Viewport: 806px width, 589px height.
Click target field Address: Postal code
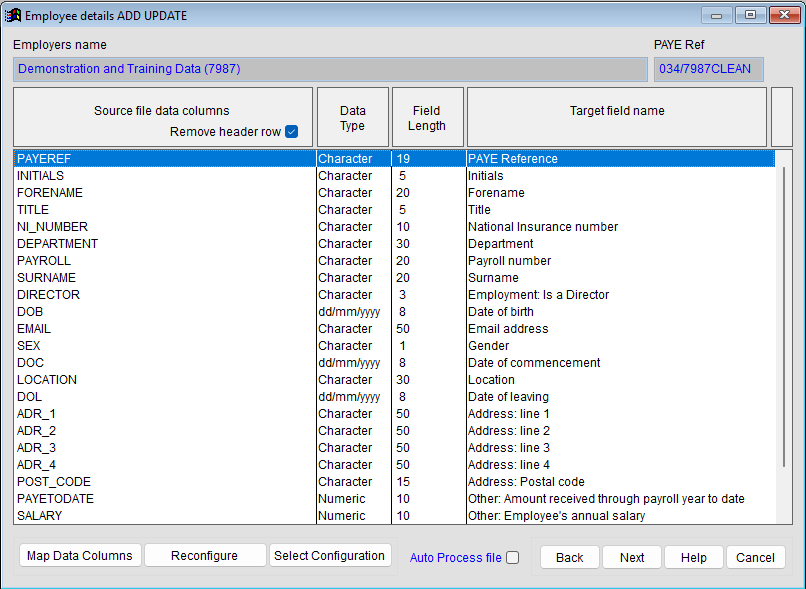click(x=526, y=481)
